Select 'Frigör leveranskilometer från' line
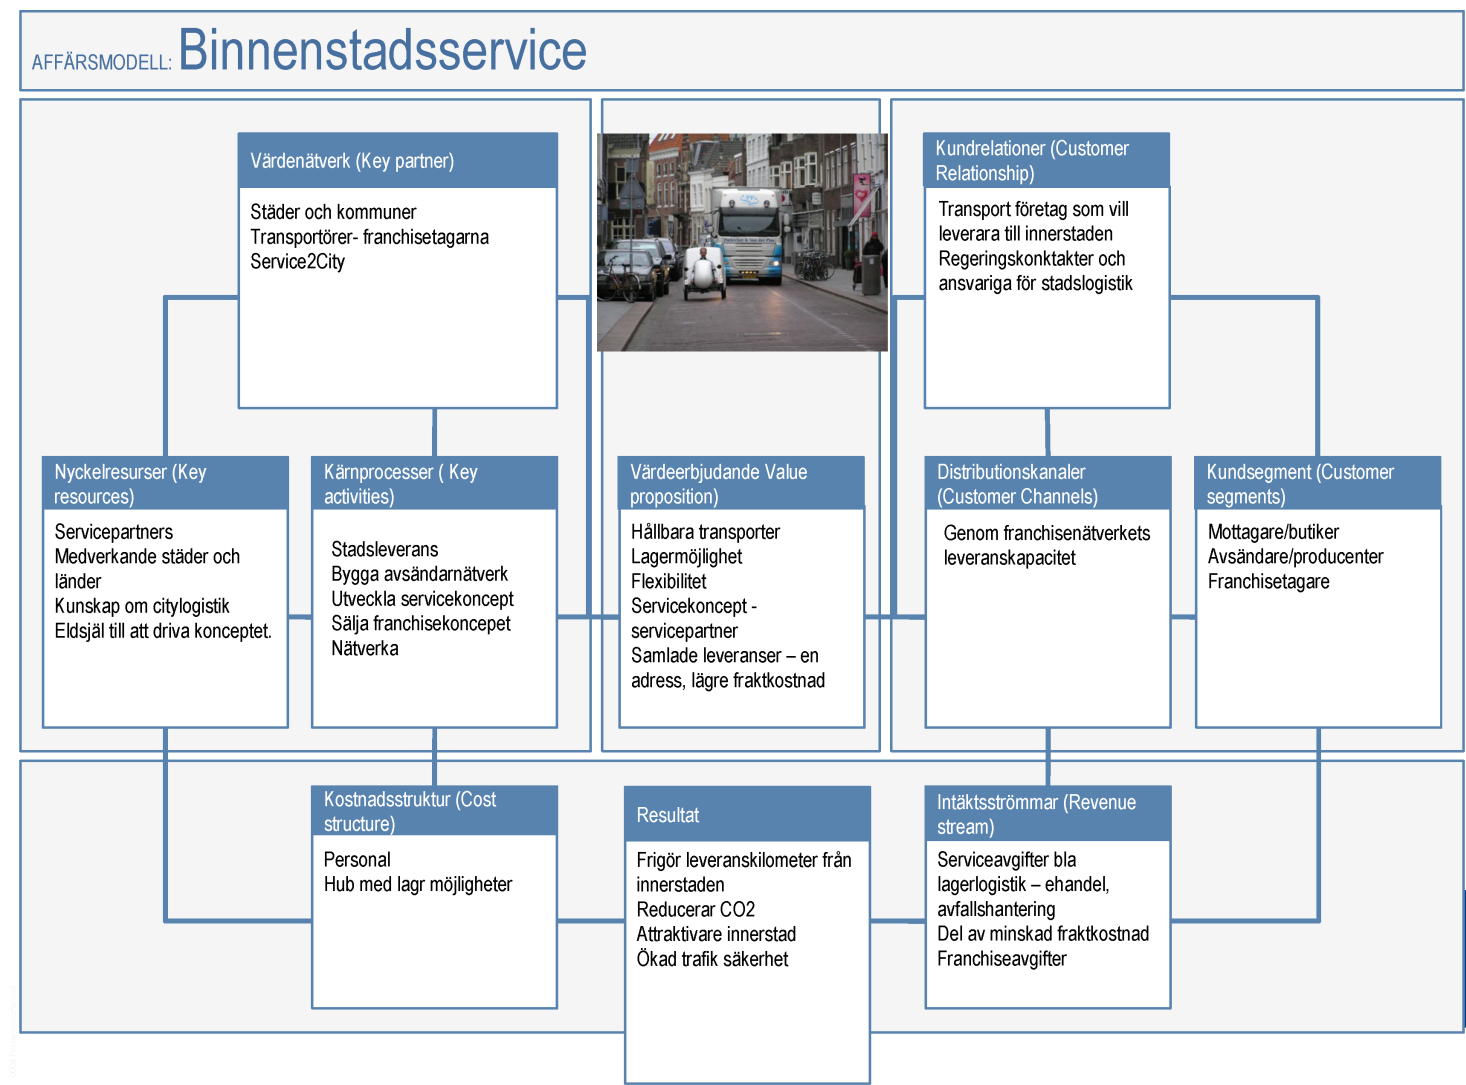This screenshot has height=1085, width=1466. (744, 860)
